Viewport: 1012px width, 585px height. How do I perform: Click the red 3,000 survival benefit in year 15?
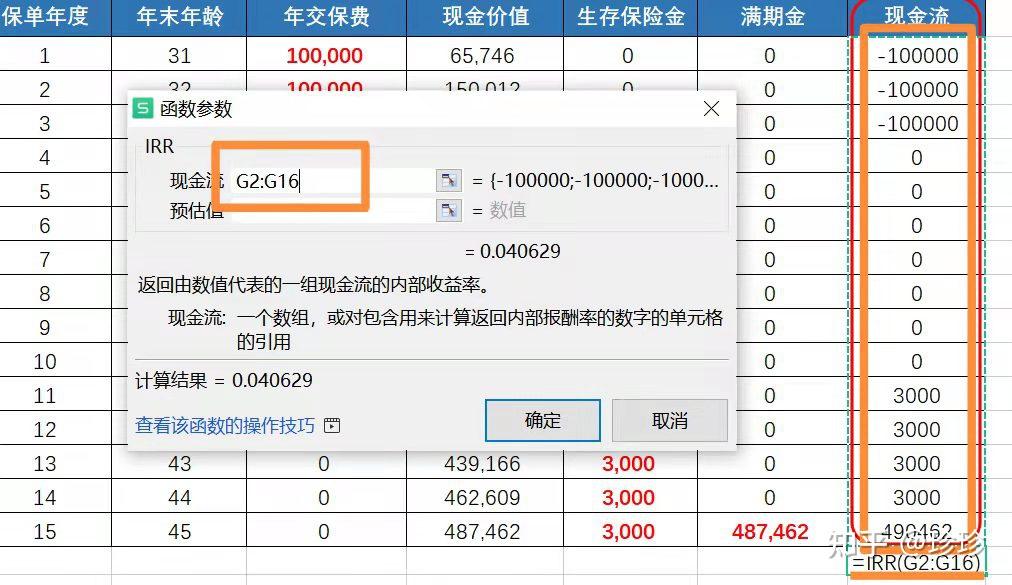coord(629,532)
